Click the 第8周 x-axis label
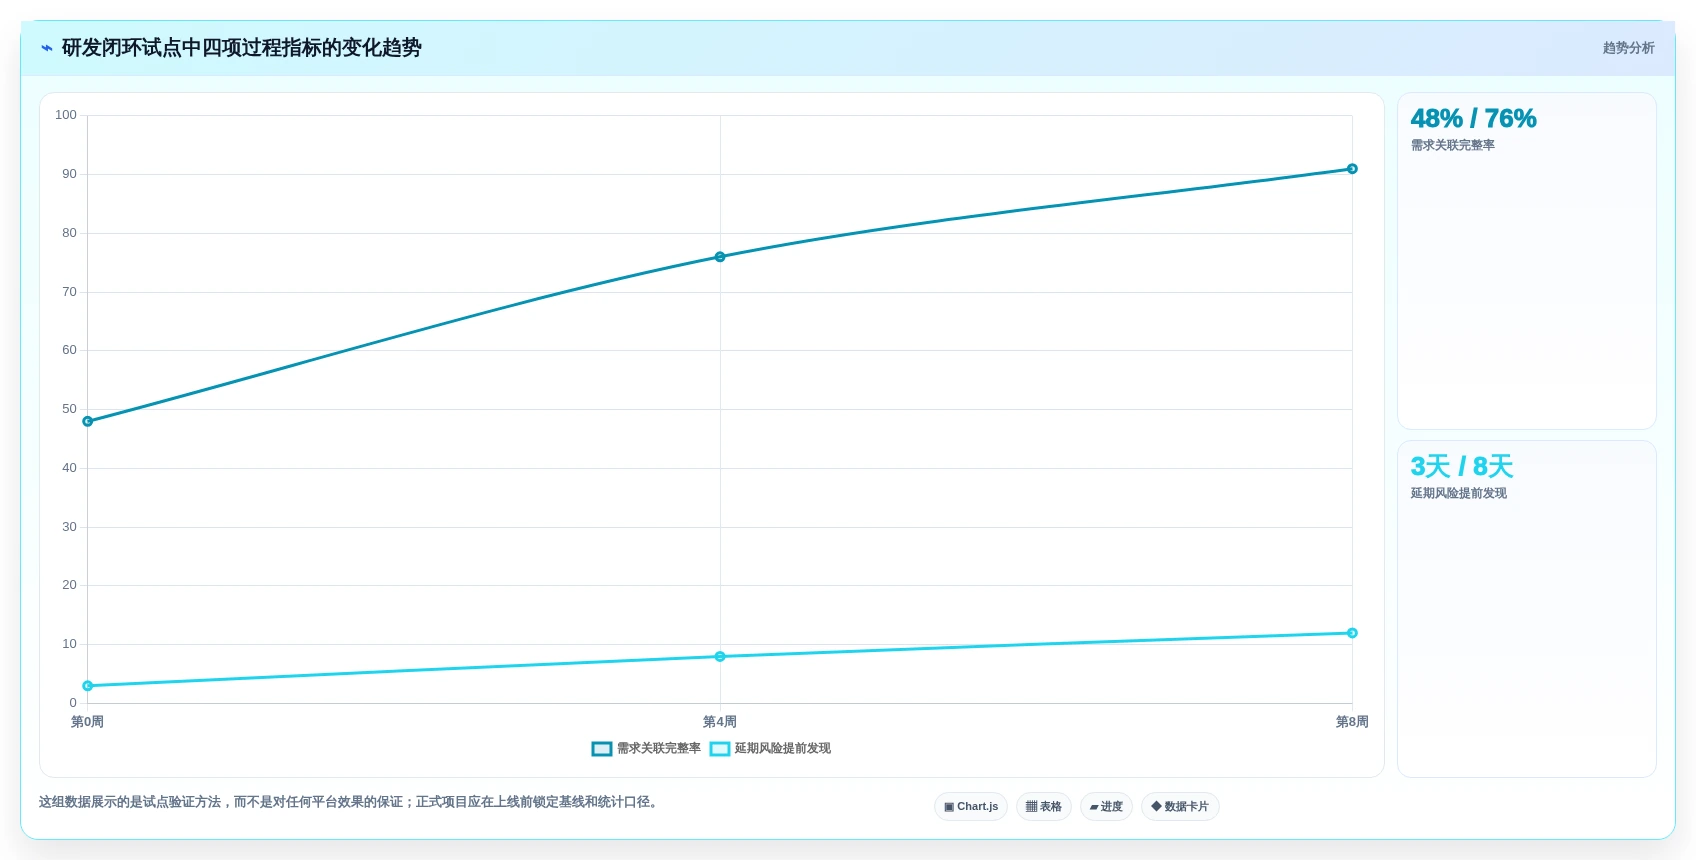The image size is (1696, 860). click(x=1352, y=722)
